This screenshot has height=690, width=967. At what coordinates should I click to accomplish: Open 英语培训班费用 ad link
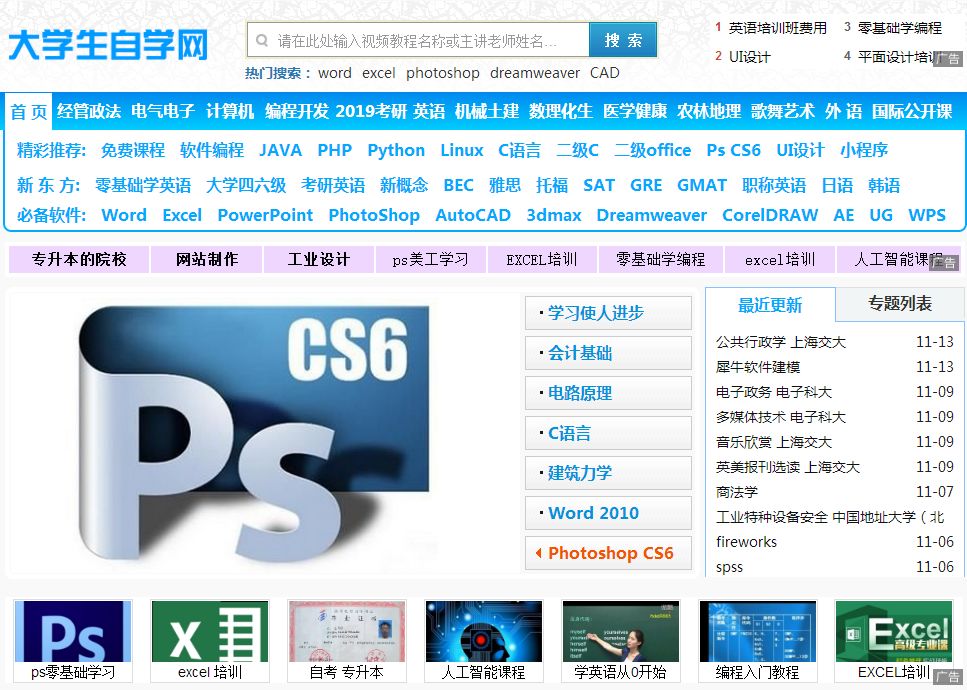coord(777,28)
